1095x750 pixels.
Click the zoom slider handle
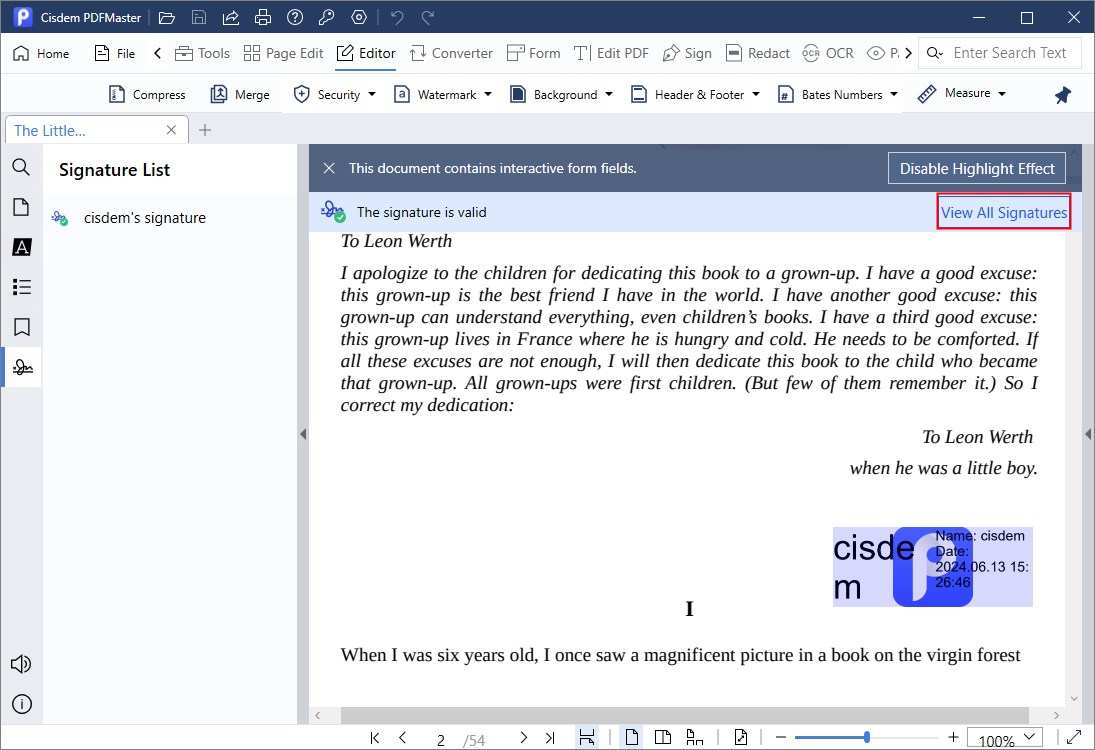pos(867,737)
